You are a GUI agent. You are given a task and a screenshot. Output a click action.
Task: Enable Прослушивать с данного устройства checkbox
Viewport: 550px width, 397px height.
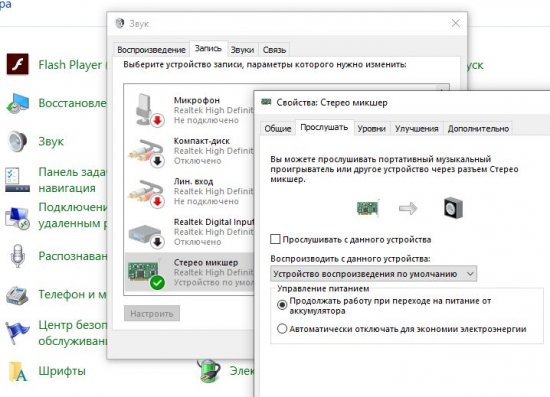(275, 239)
